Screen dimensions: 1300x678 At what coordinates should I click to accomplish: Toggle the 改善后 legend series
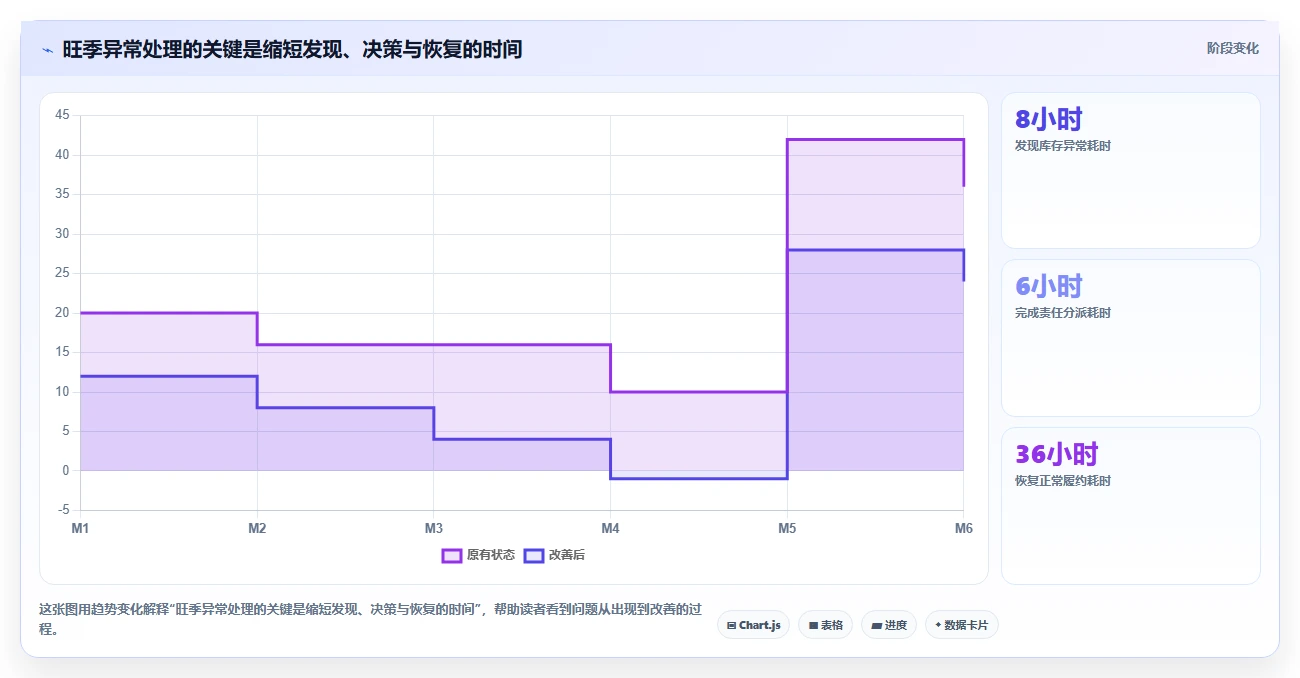click(x=554, y=555)
